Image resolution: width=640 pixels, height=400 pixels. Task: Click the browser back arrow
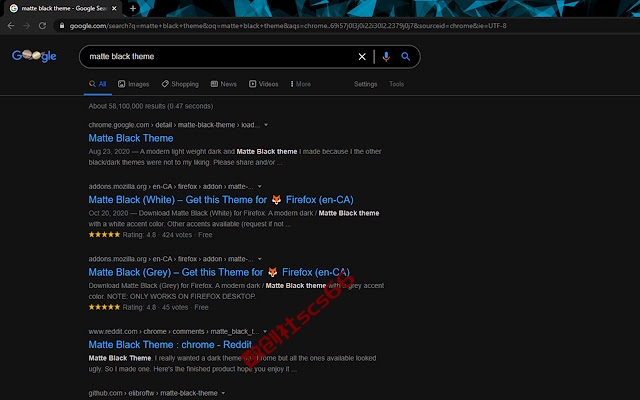tap(11, 26)
